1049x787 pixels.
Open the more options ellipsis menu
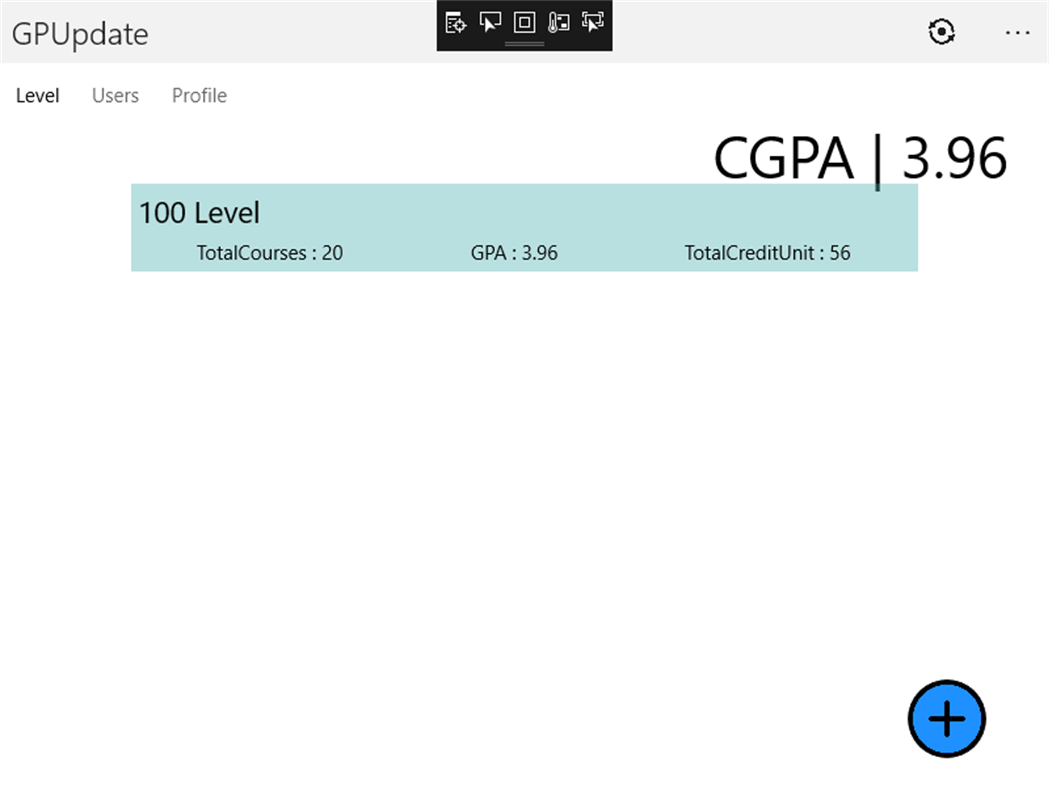(x=1017, y=33)
